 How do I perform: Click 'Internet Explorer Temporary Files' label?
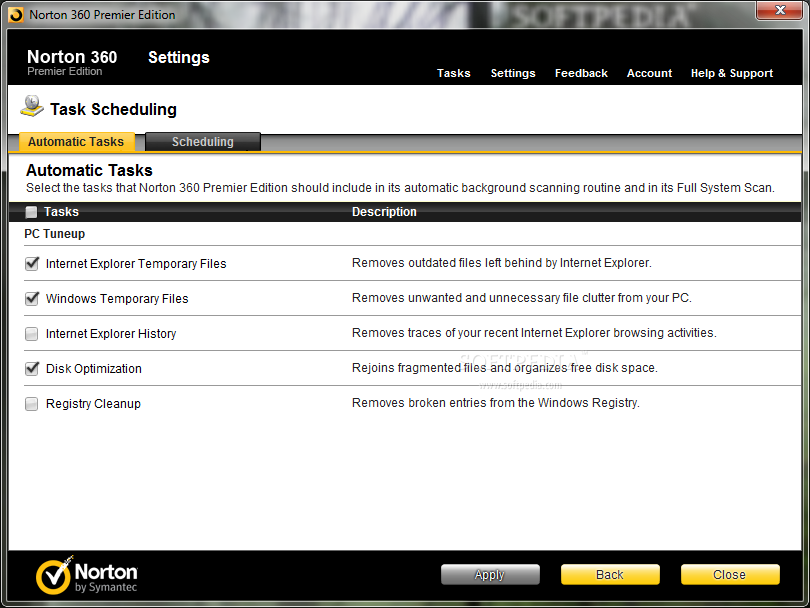point(136,263)
